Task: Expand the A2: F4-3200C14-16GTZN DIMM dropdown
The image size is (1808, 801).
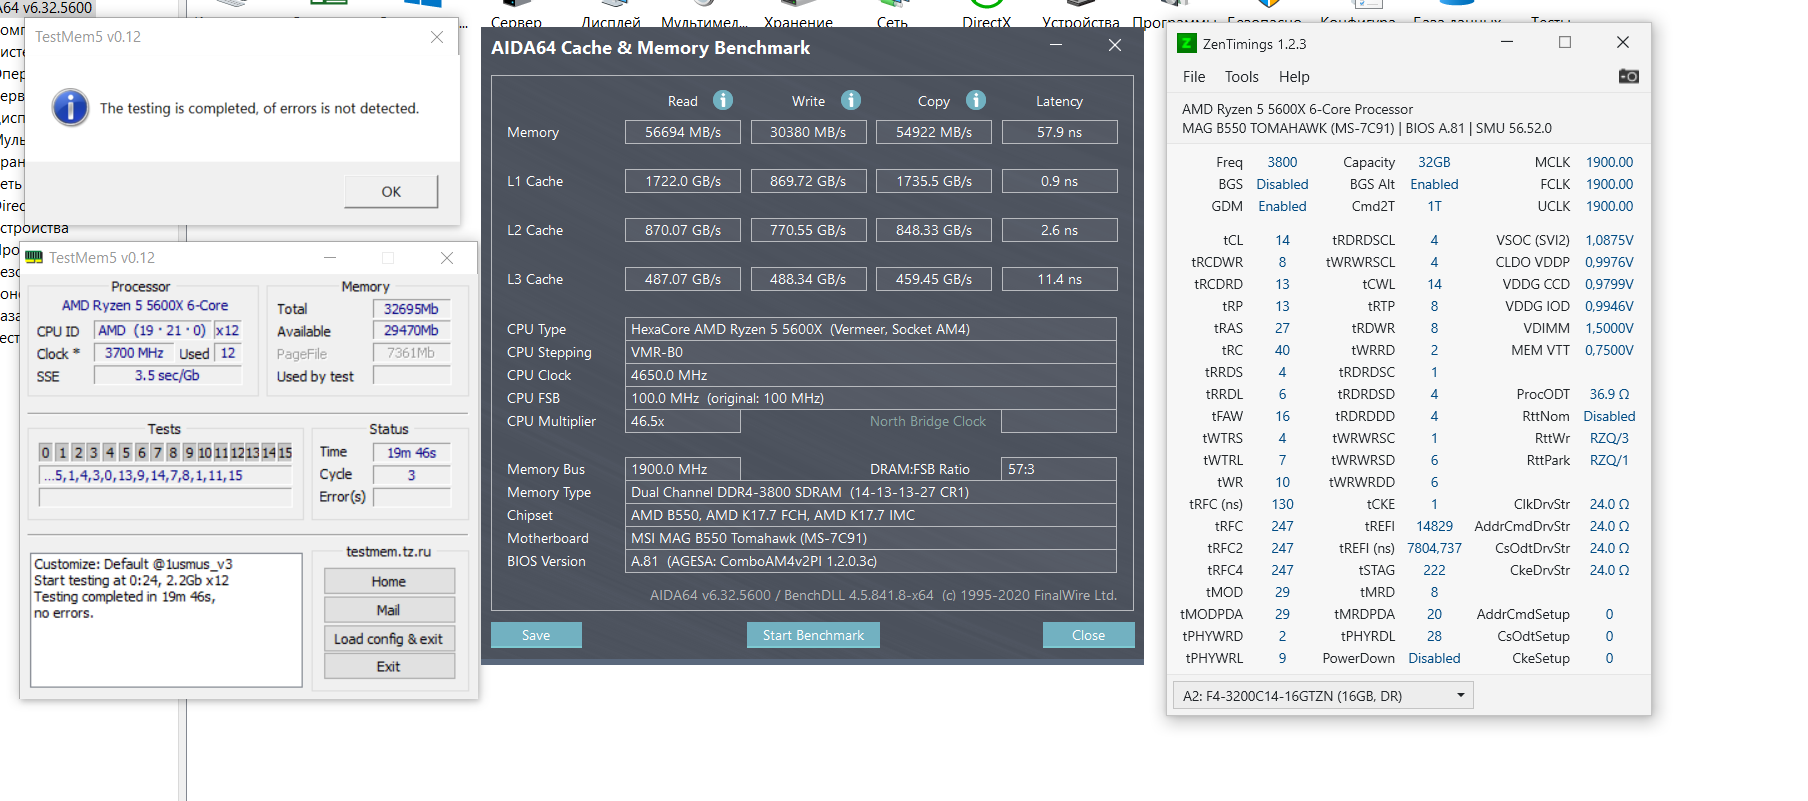Action: pos(1323,696)
